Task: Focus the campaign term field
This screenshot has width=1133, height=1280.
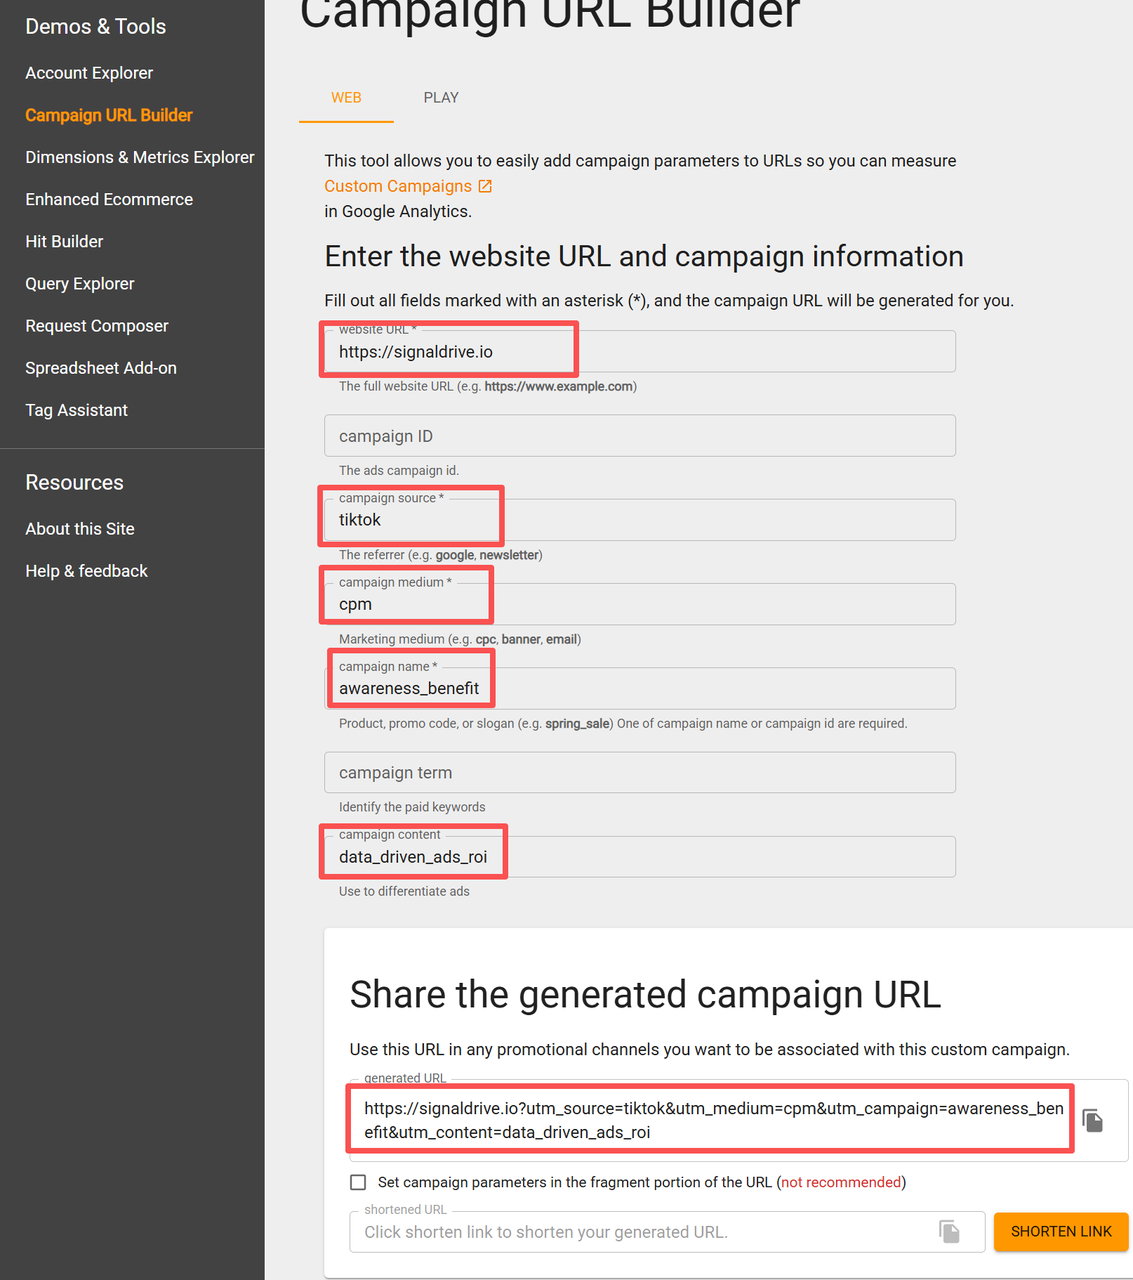Action: point(640,773)
